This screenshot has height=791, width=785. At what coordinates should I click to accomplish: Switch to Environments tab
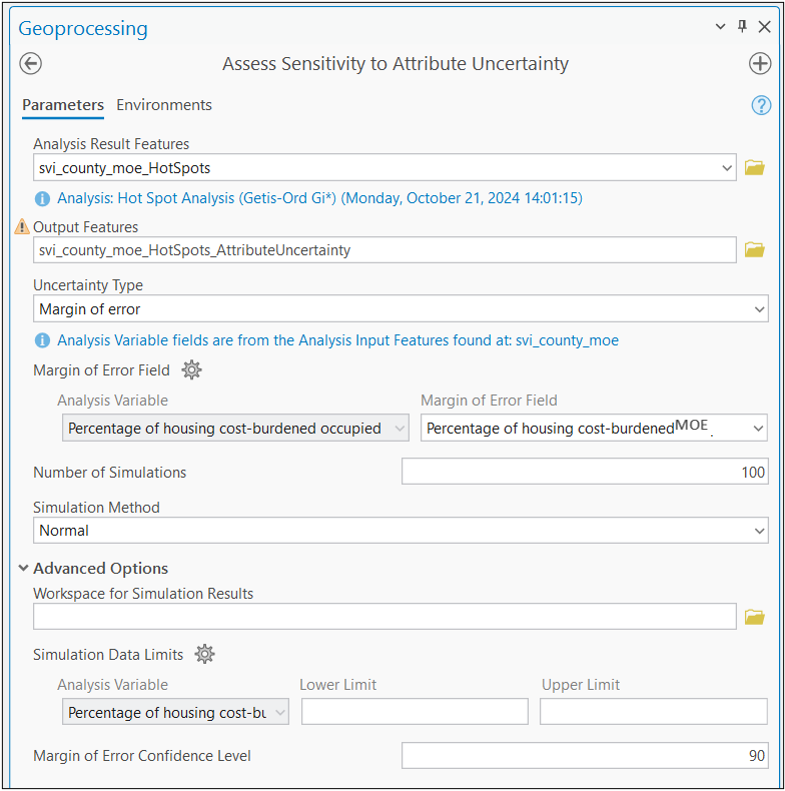164,105
